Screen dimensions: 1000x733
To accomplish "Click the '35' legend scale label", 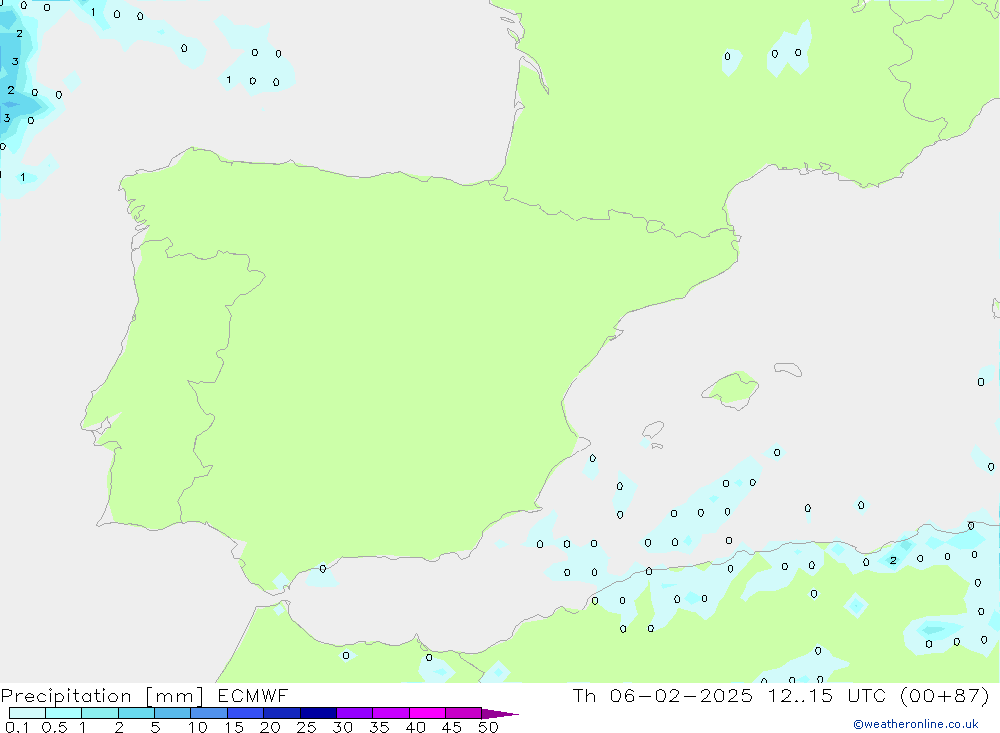I will click(379, 727).
